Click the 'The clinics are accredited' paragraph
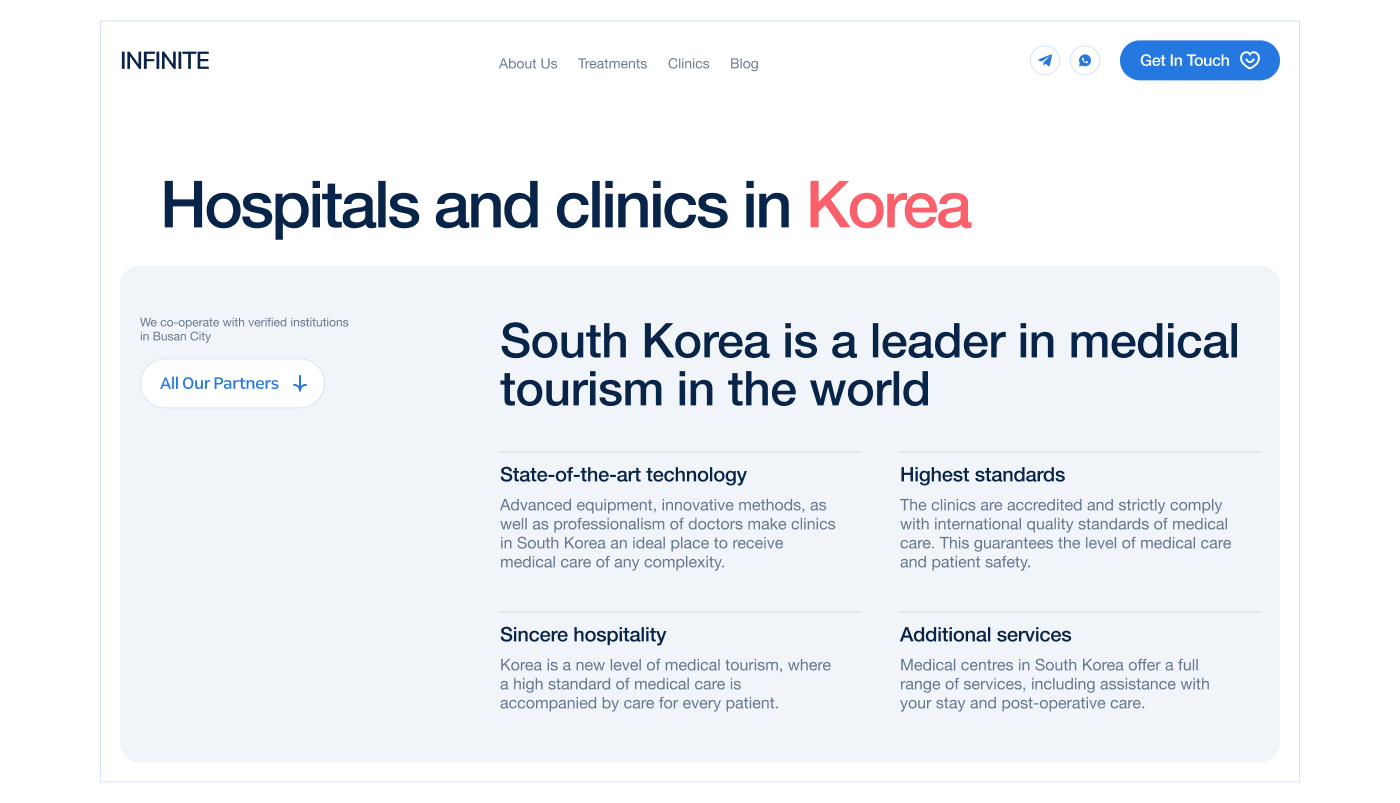Viewport: 1400px width, 803px height. 1066,534
